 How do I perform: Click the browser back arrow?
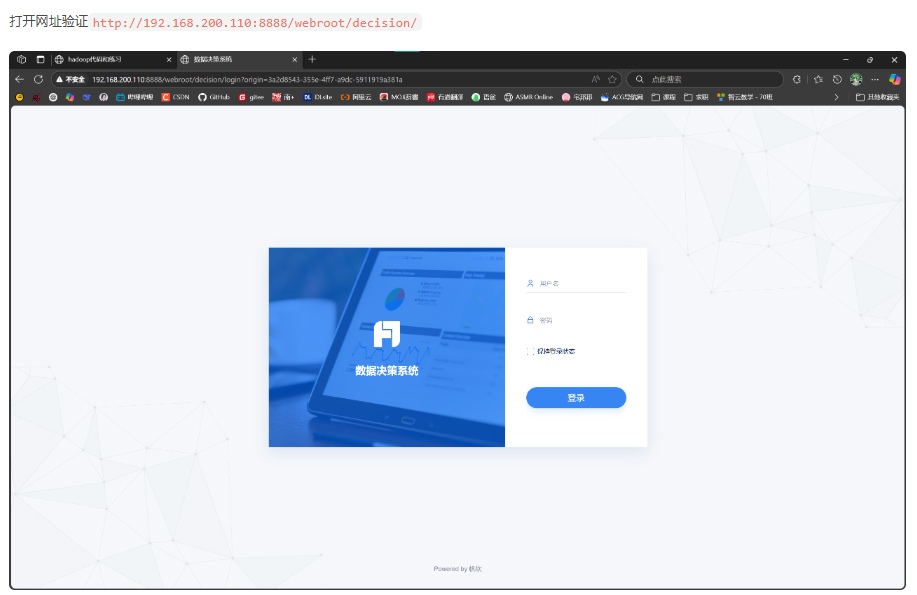(x=20, y=79)
